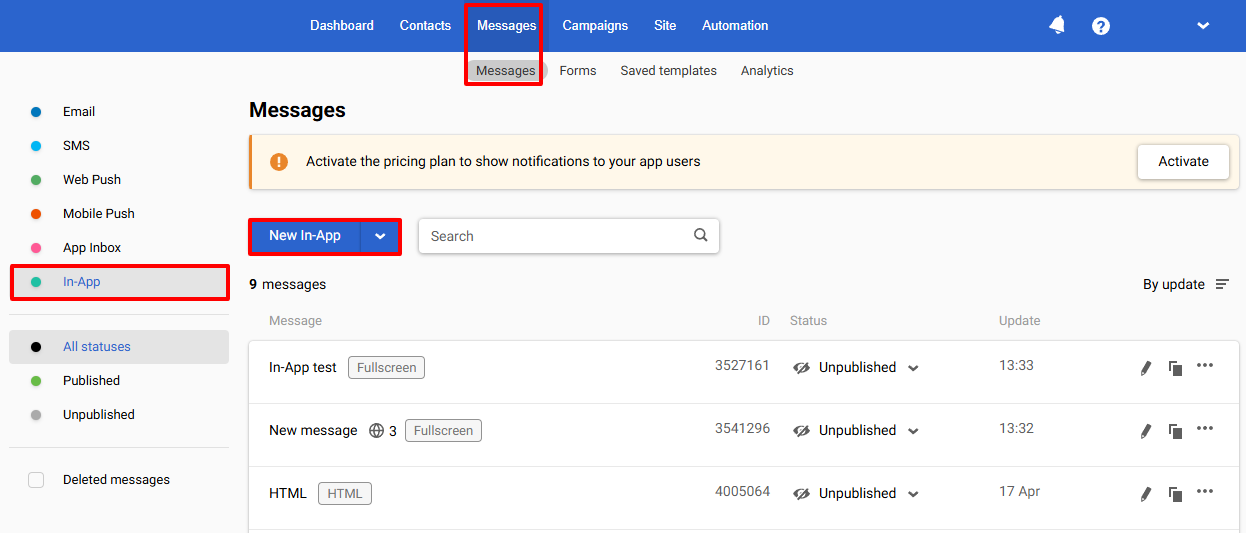The image size is (1246, 533).
Task: Open more options for HTML message
Action: pos(1205,491)
